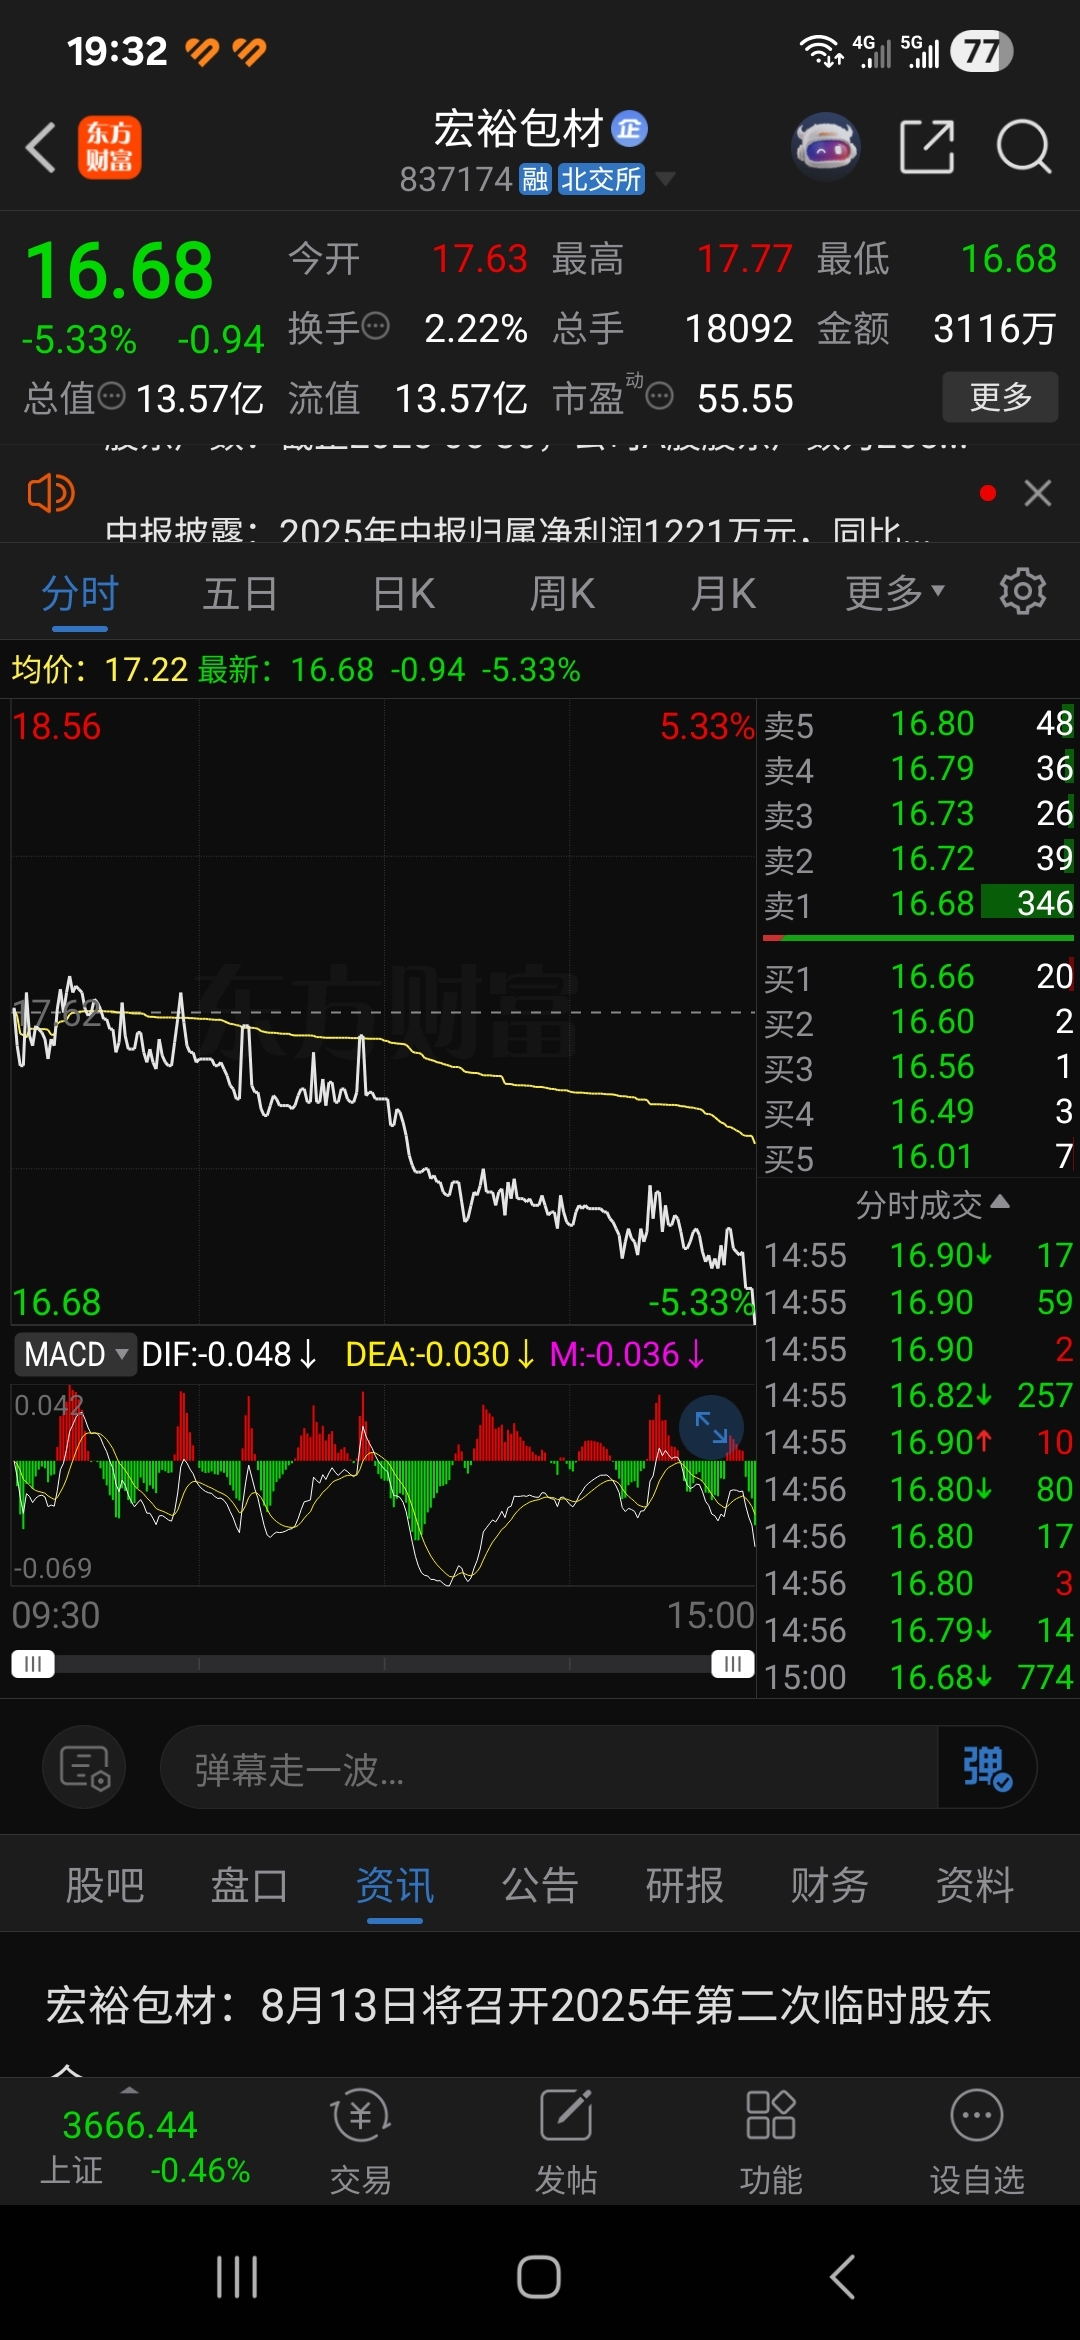Screen dimensions: 1080x2340
Task: Tap the 卖5 16.80 order row
Action: pyautogui.click(x=918, y=724)
